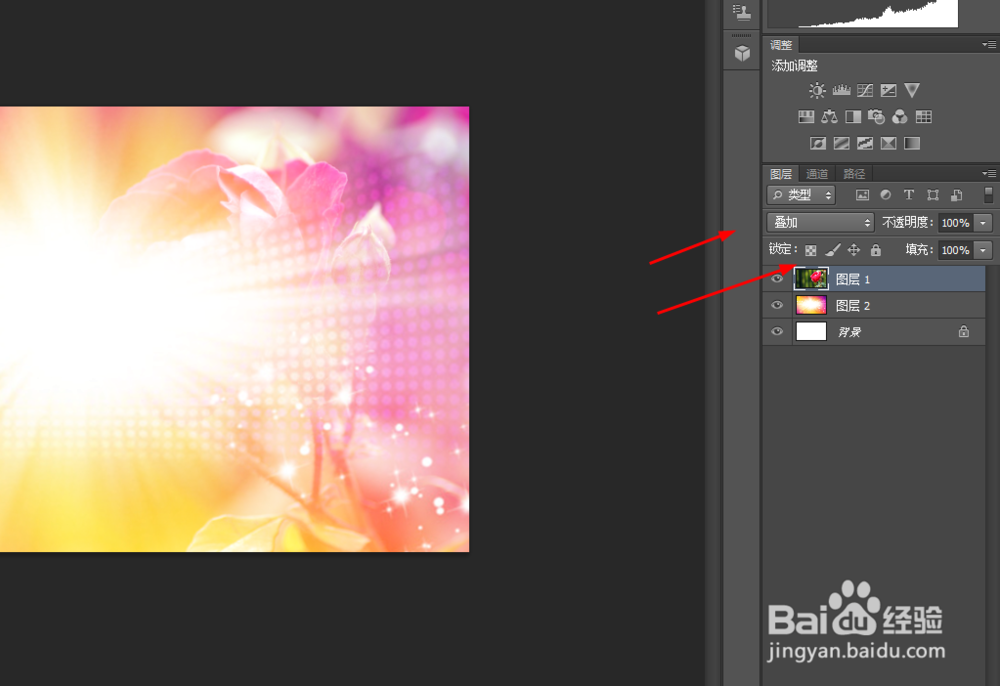The image size is (1000, 686).
Task: Hide 背景 layer using eye icon
Action: [x=777, y=332]
